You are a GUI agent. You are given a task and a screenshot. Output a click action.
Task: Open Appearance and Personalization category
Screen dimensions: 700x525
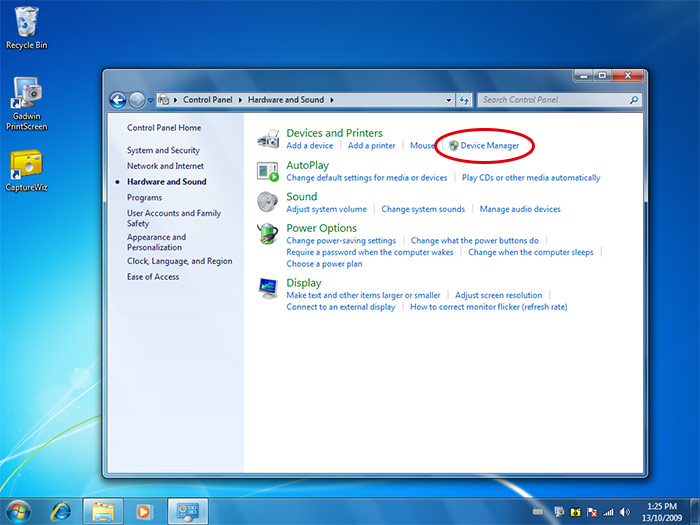tap(156, 242)
